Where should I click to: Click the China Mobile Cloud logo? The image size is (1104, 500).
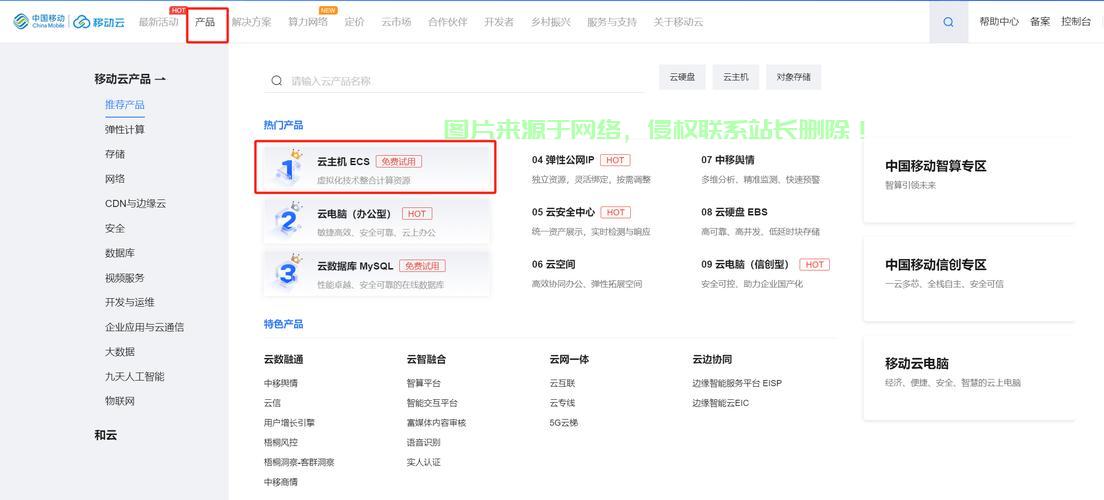click(66, 21)
